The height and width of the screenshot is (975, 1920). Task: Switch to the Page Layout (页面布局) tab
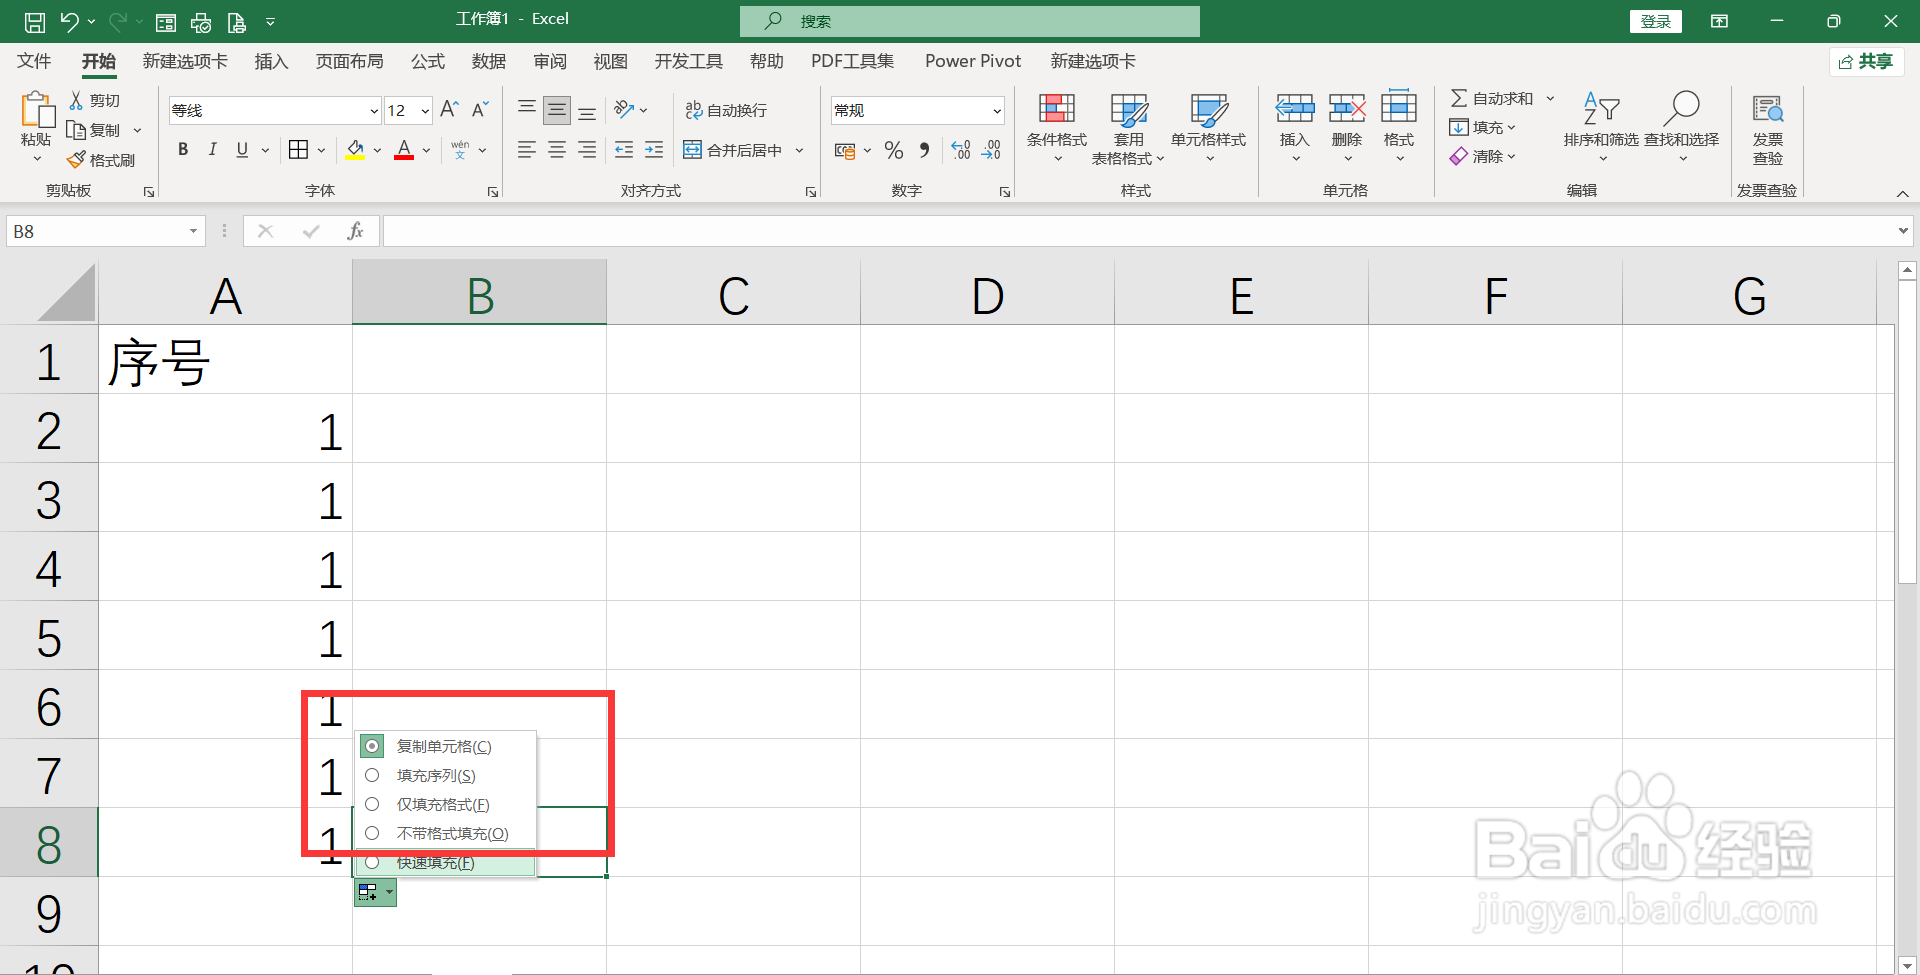(349, 61)
